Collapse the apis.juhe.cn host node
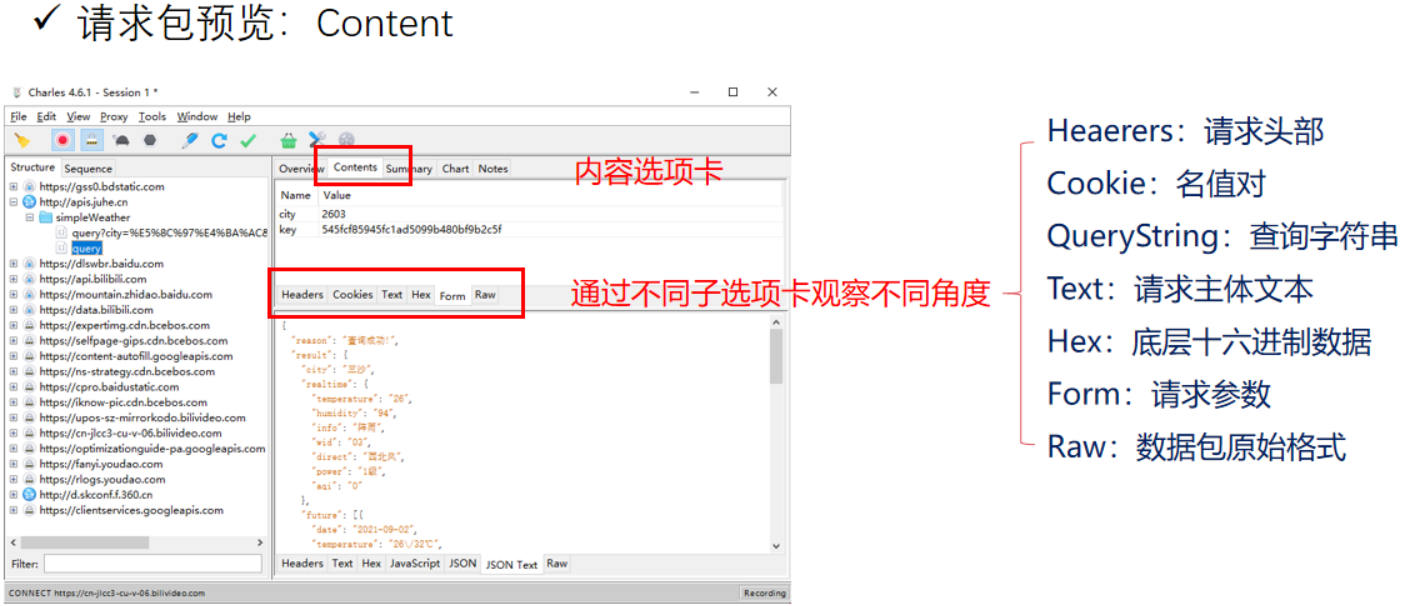 click(14, 202)
